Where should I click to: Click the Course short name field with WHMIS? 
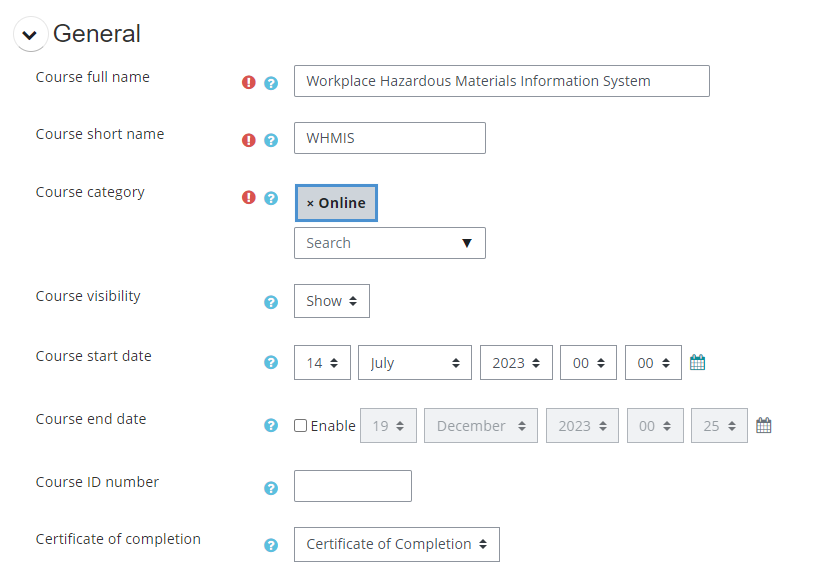389,138
